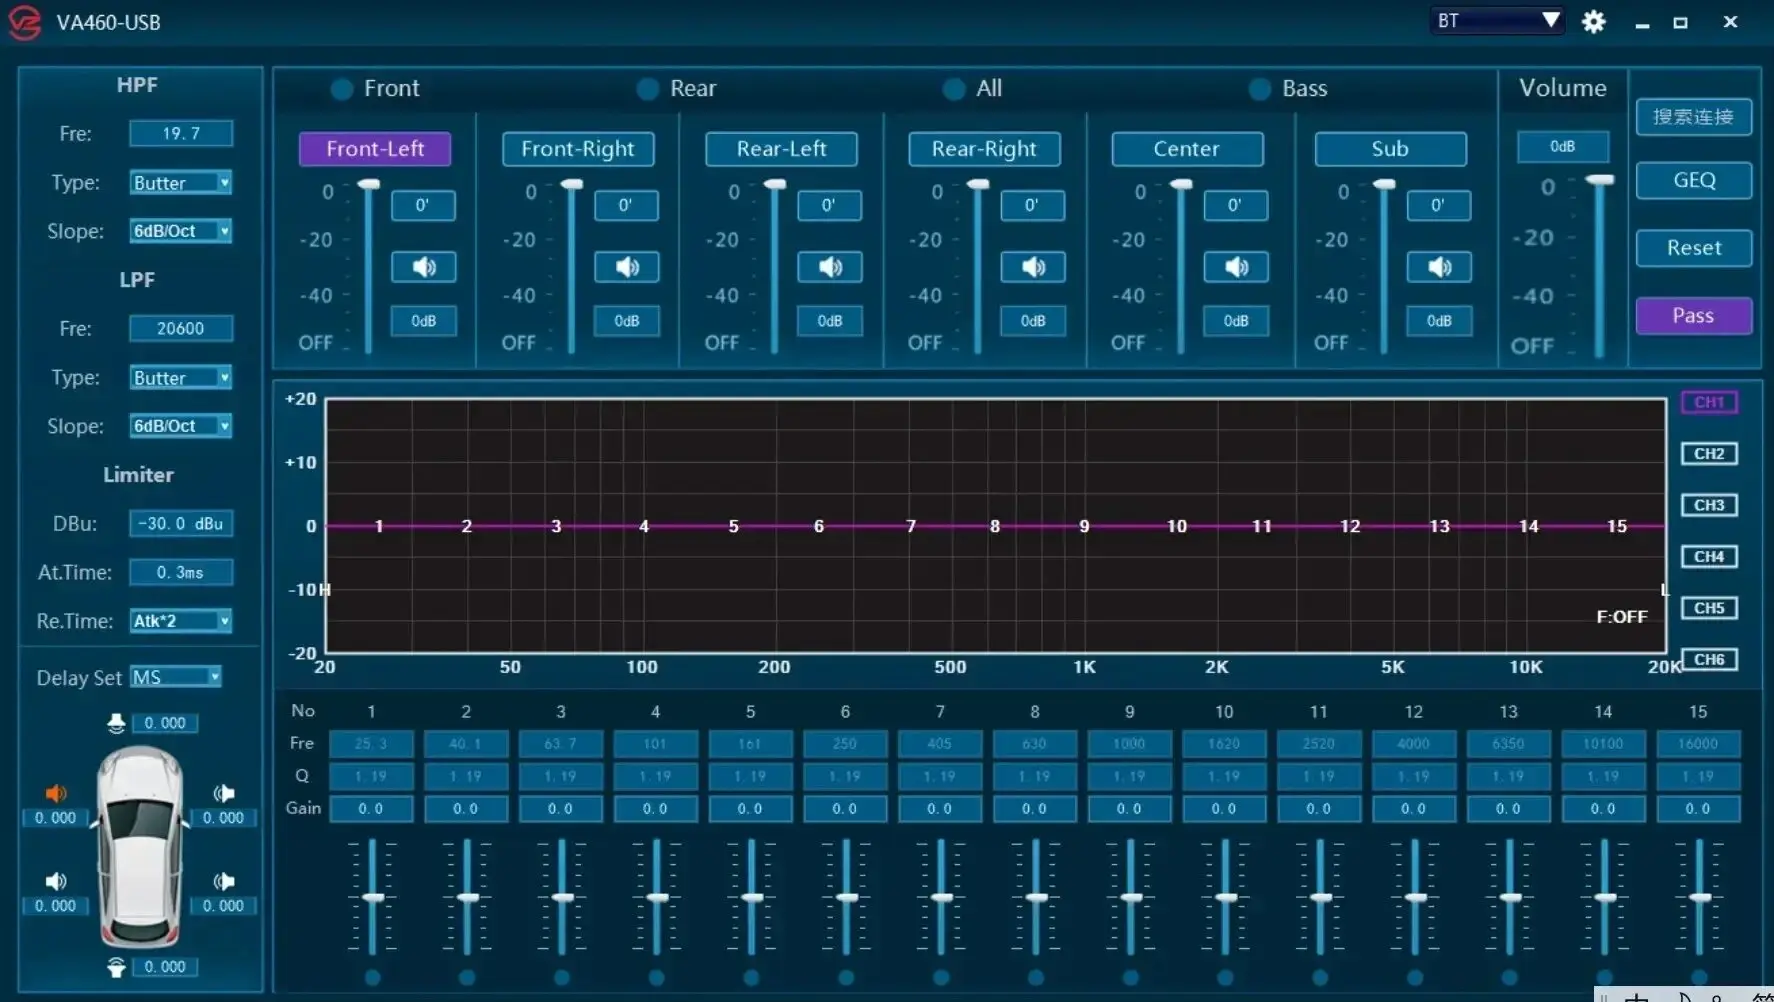Click the Reset button
Viewport: 1774px width, 1002px height.
[x=1693, y=248]
